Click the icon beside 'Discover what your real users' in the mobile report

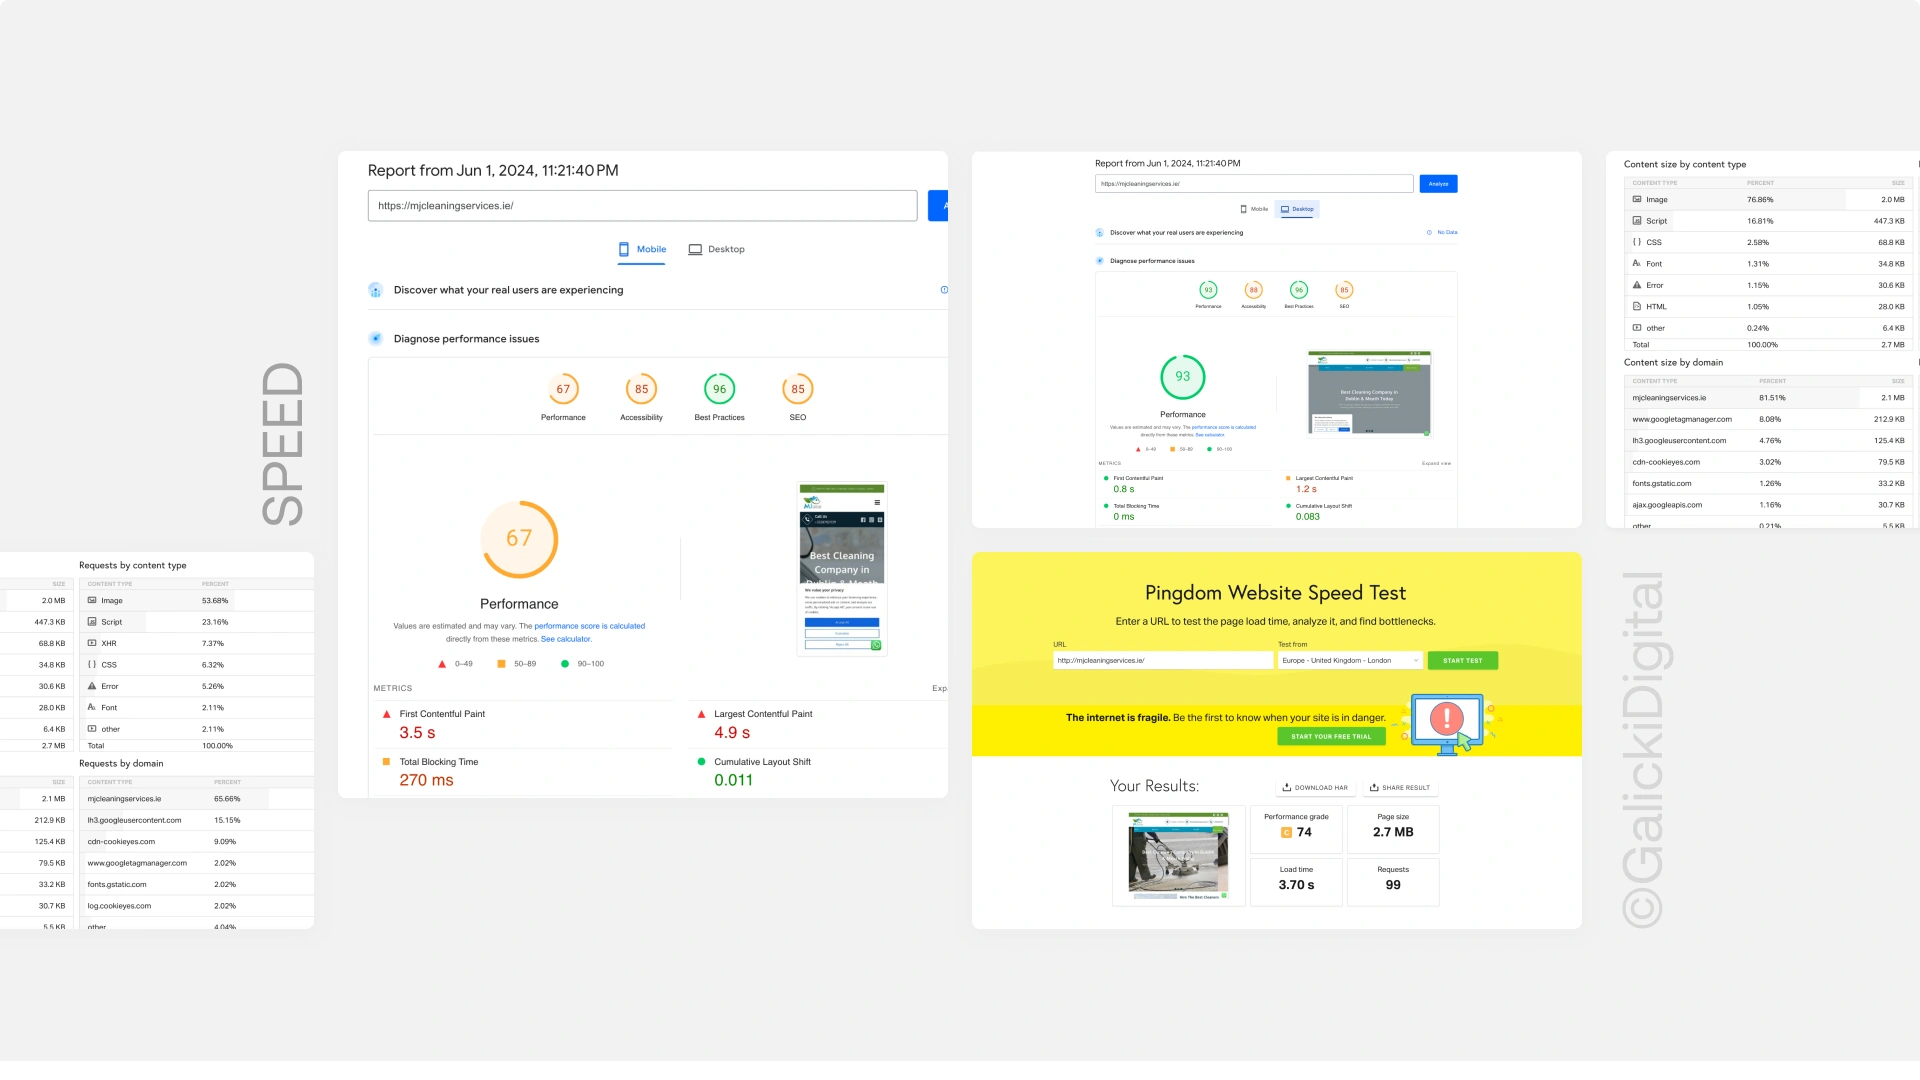pos(375,290)
